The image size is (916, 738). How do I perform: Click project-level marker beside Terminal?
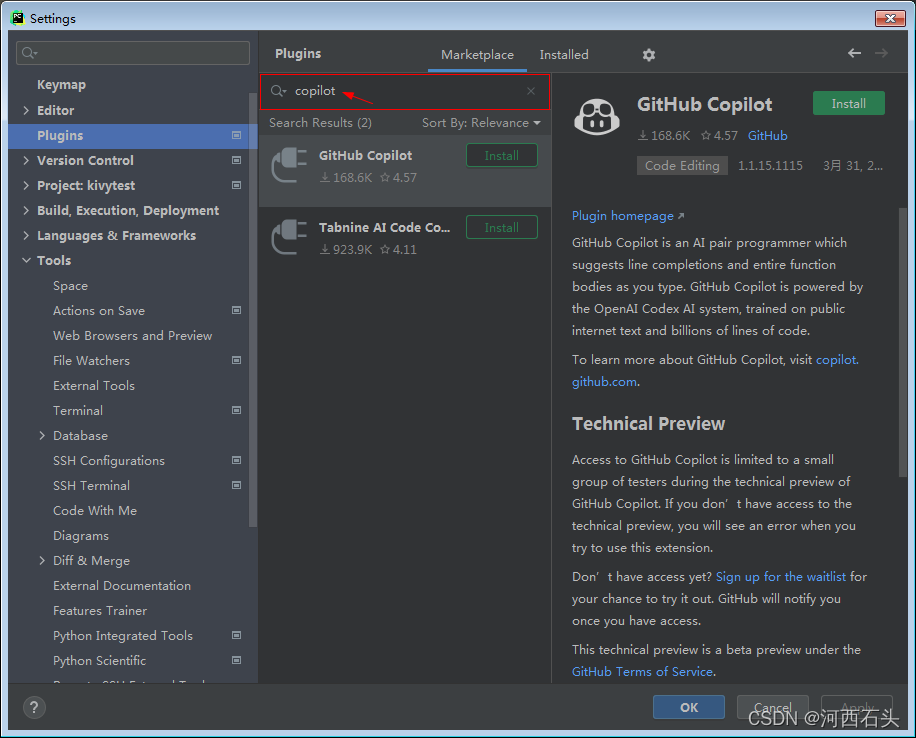[237, 410]
